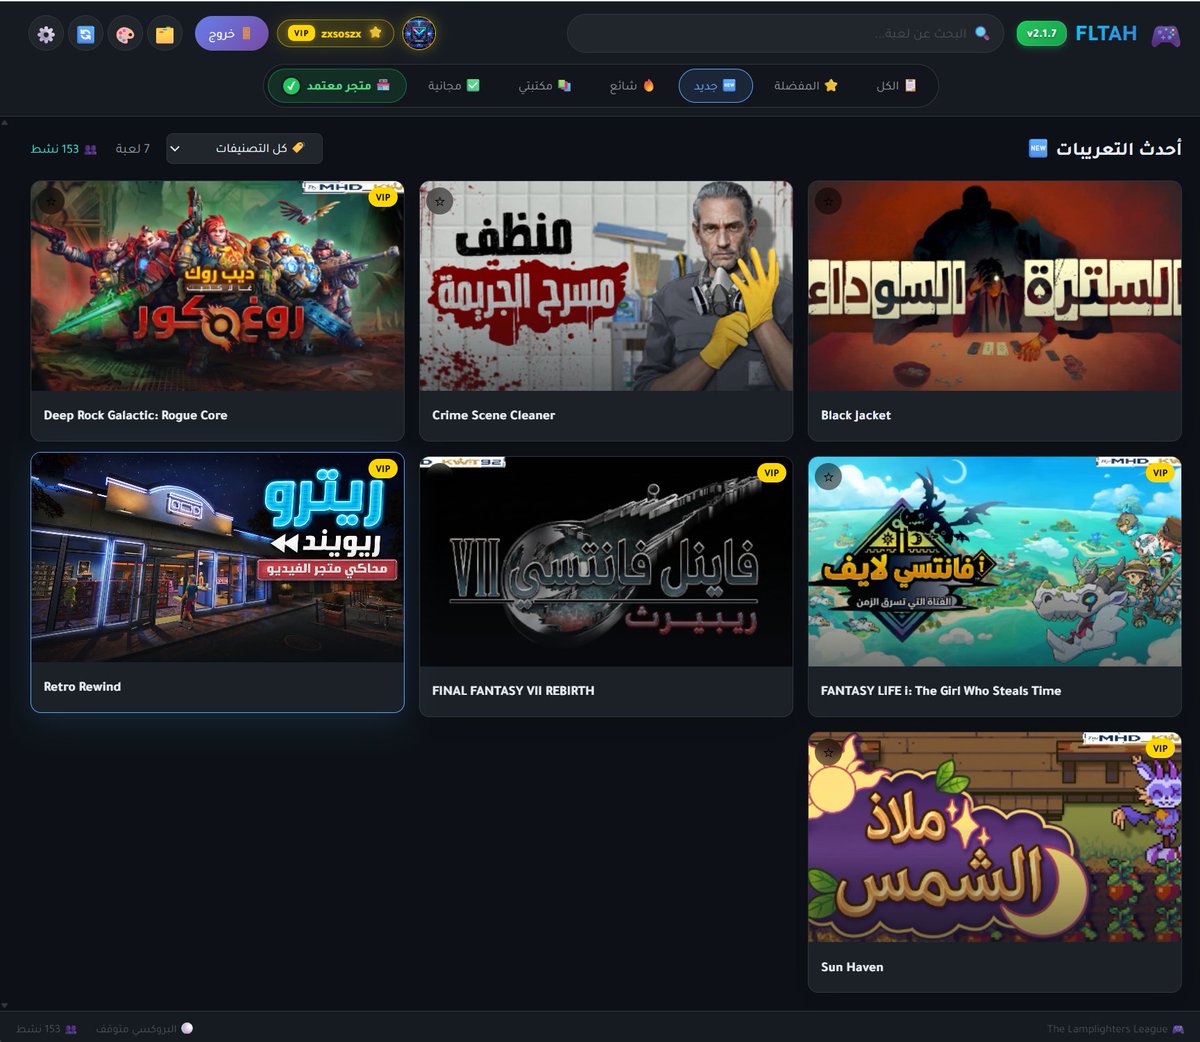Click the Sun Haven title
This screenshot has width=1200, height=1042.
click(851, 967)
